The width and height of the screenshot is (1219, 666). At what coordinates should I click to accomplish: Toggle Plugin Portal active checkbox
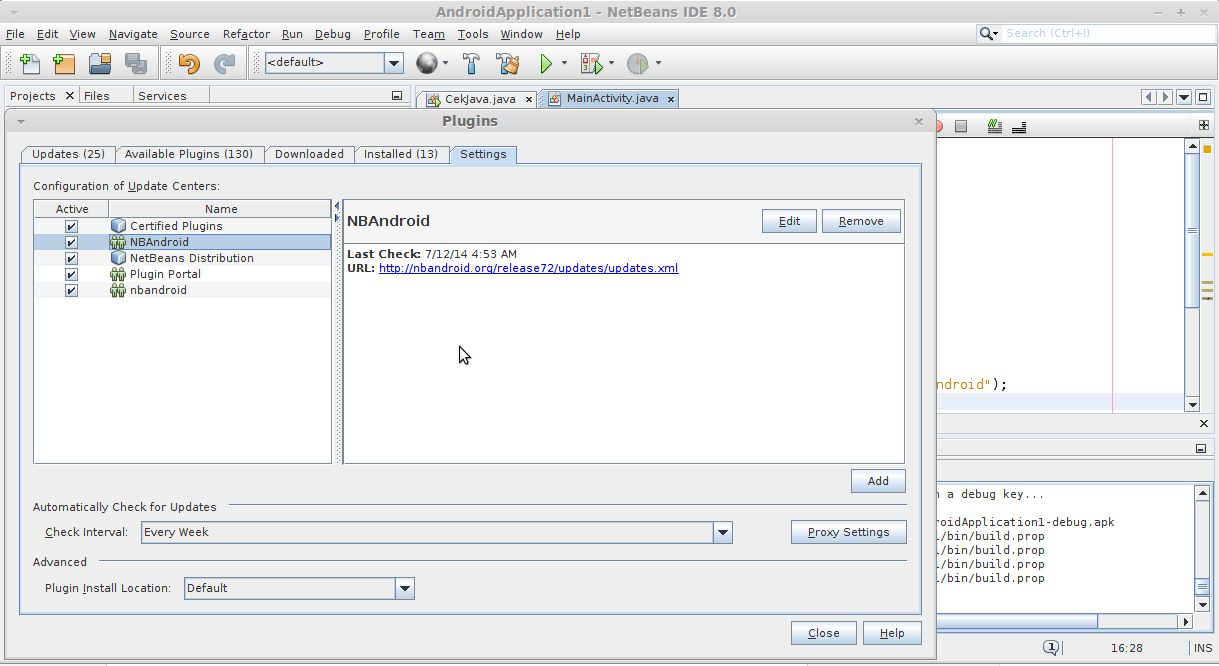[x=71, y=274]
